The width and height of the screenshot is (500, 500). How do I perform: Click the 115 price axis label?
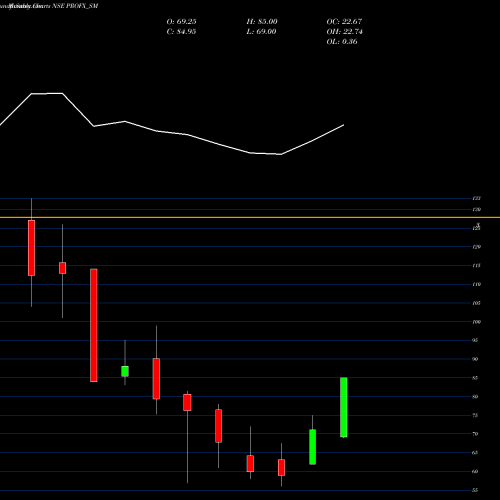tap(476, 266)
